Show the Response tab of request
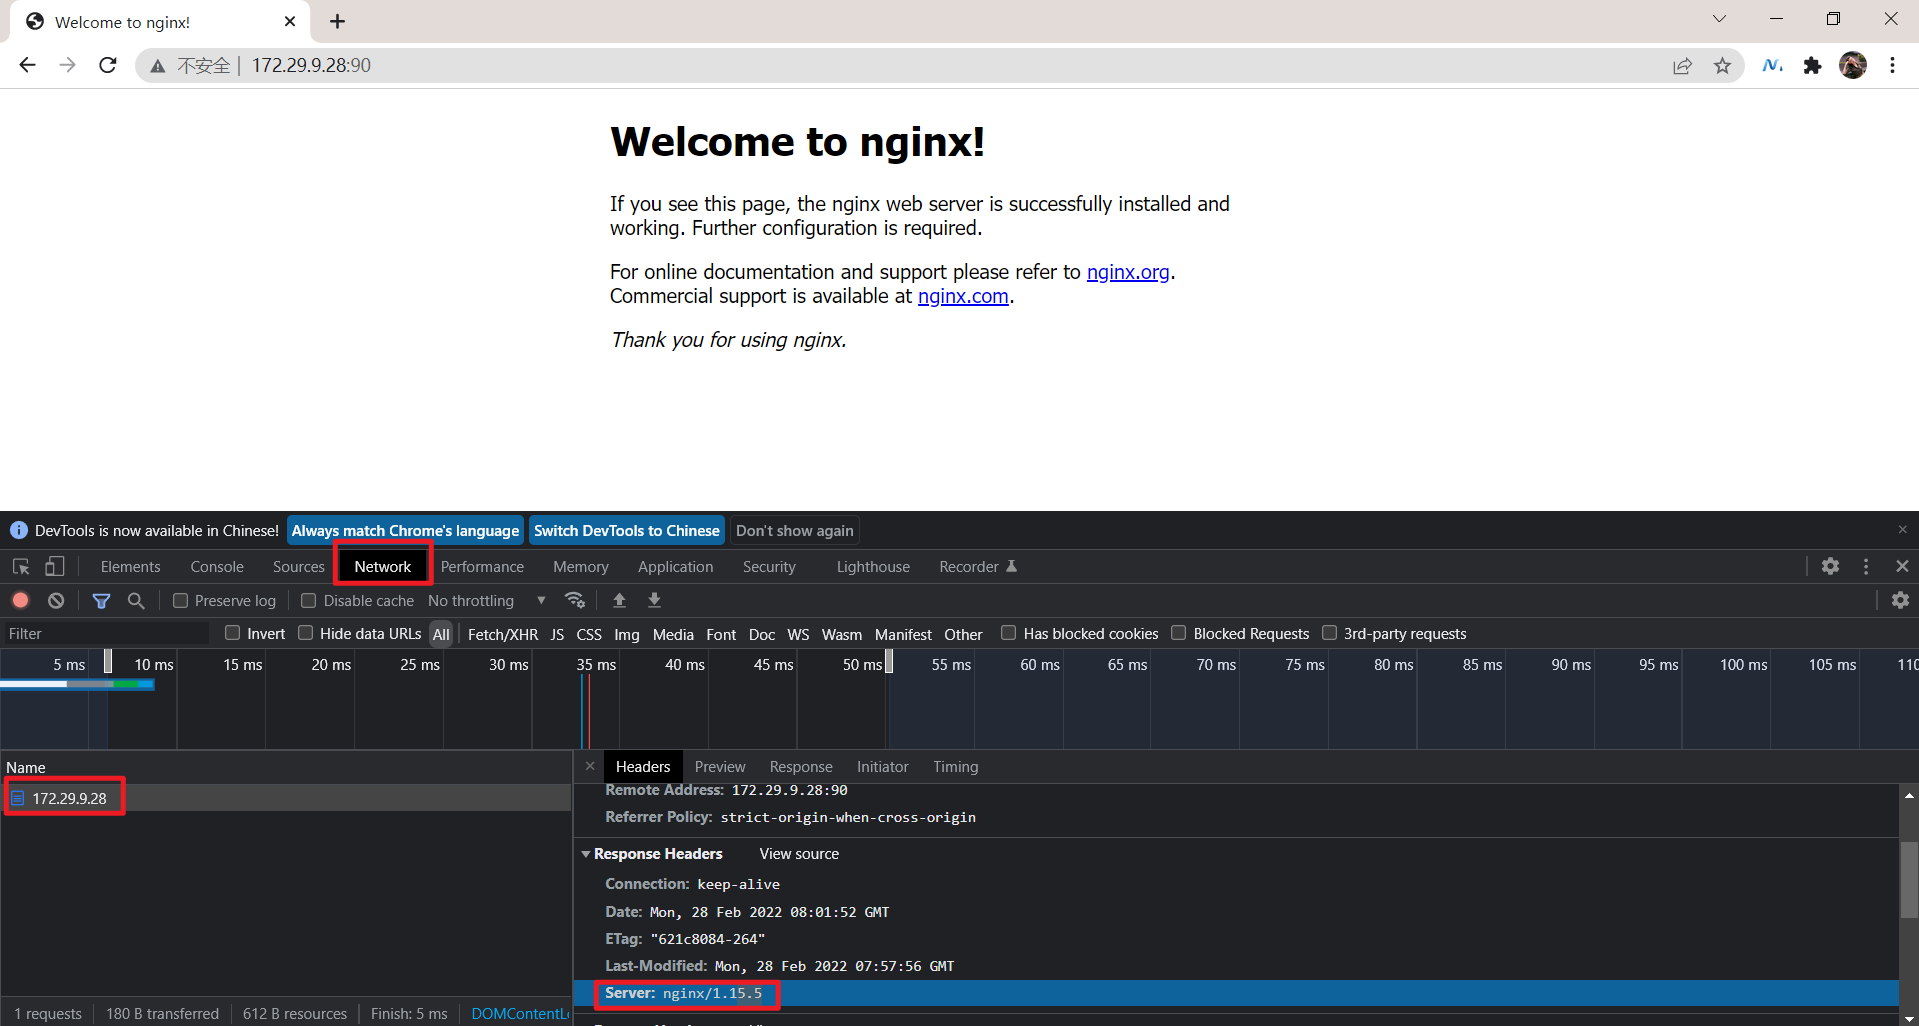This screenshot has height=1026, width=1919. [x=801, y=767]
